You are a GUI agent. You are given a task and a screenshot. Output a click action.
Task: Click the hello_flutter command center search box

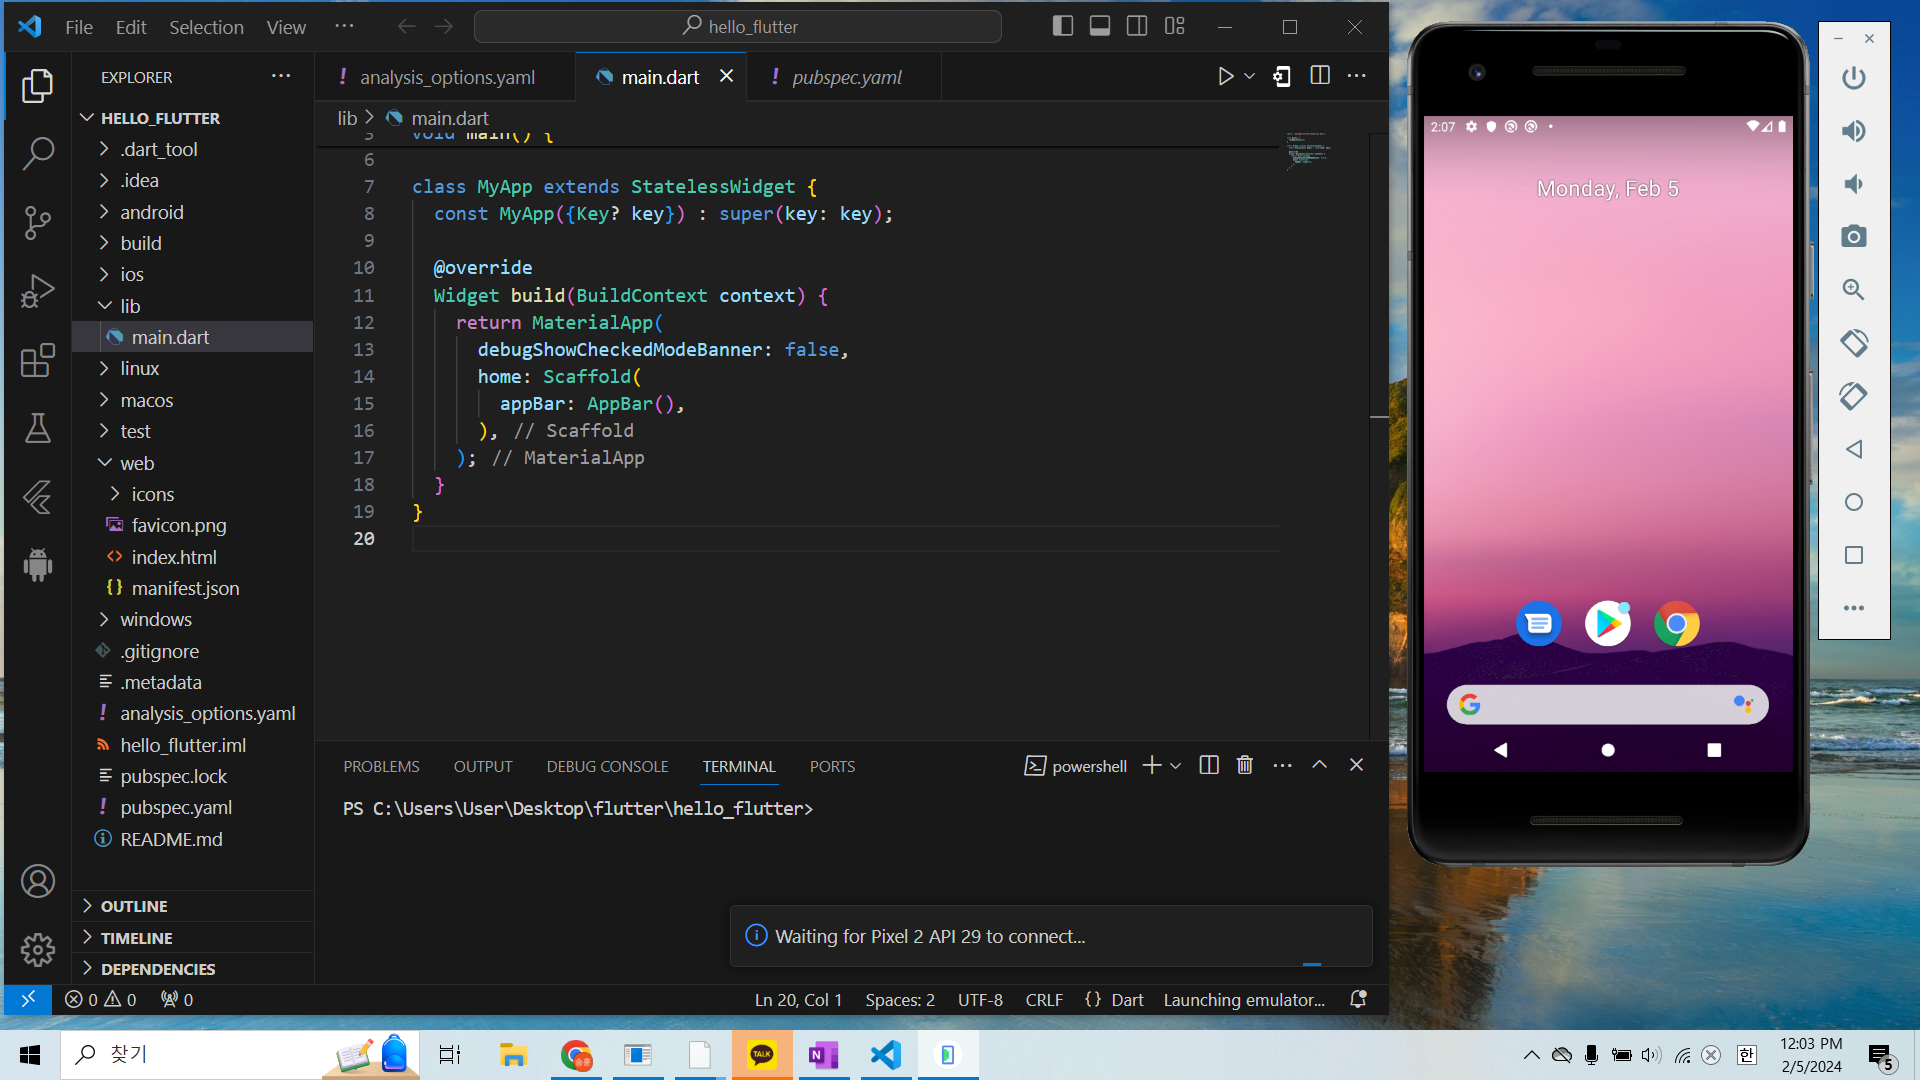coord(738,27)
